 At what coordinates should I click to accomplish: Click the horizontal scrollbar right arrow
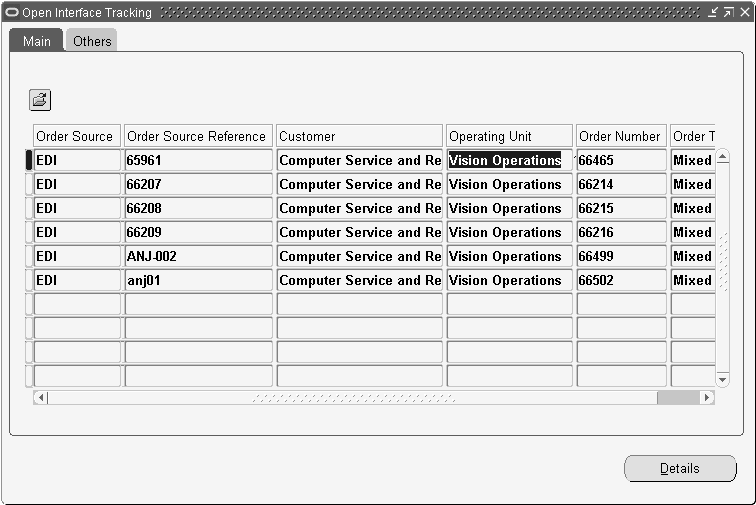707,397
